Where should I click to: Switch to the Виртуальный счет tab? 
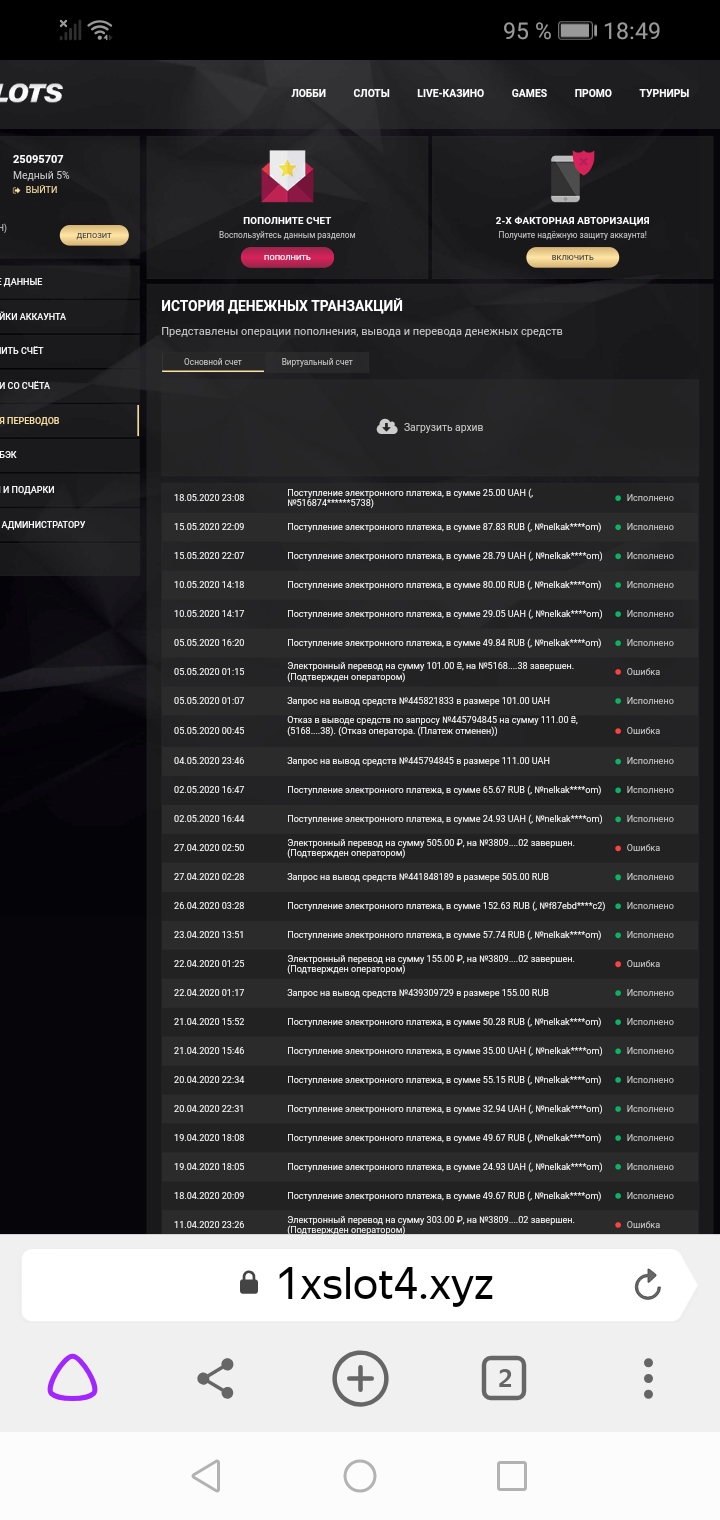317,362
